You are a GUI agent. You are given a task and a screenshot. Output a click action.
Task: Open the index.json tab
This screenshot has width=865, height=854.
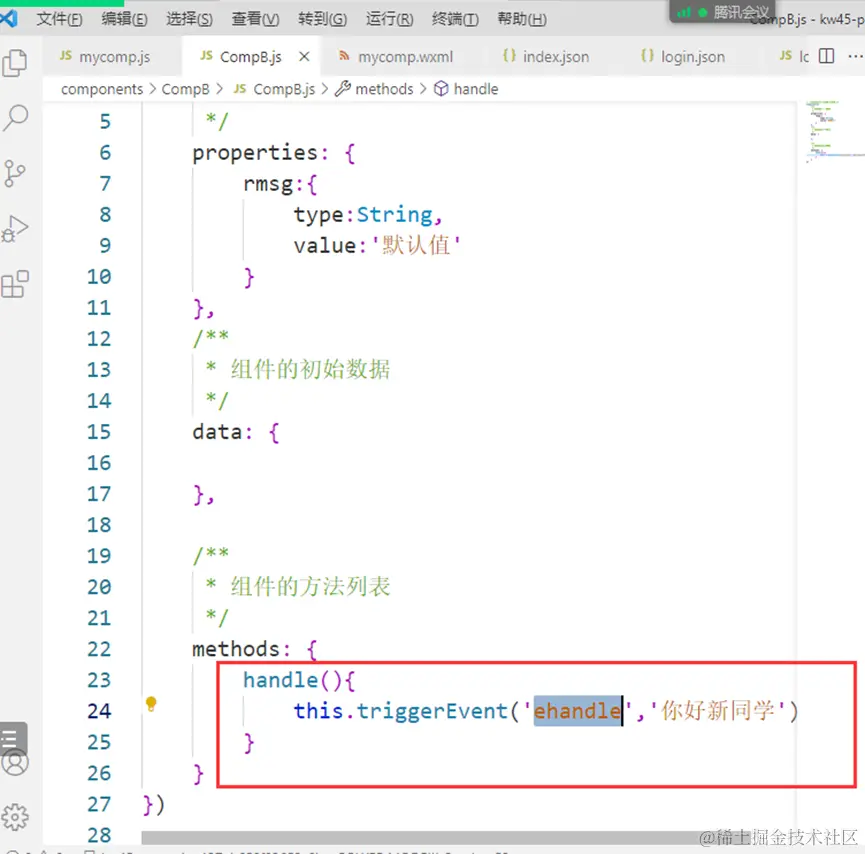[x=546, y=56]
